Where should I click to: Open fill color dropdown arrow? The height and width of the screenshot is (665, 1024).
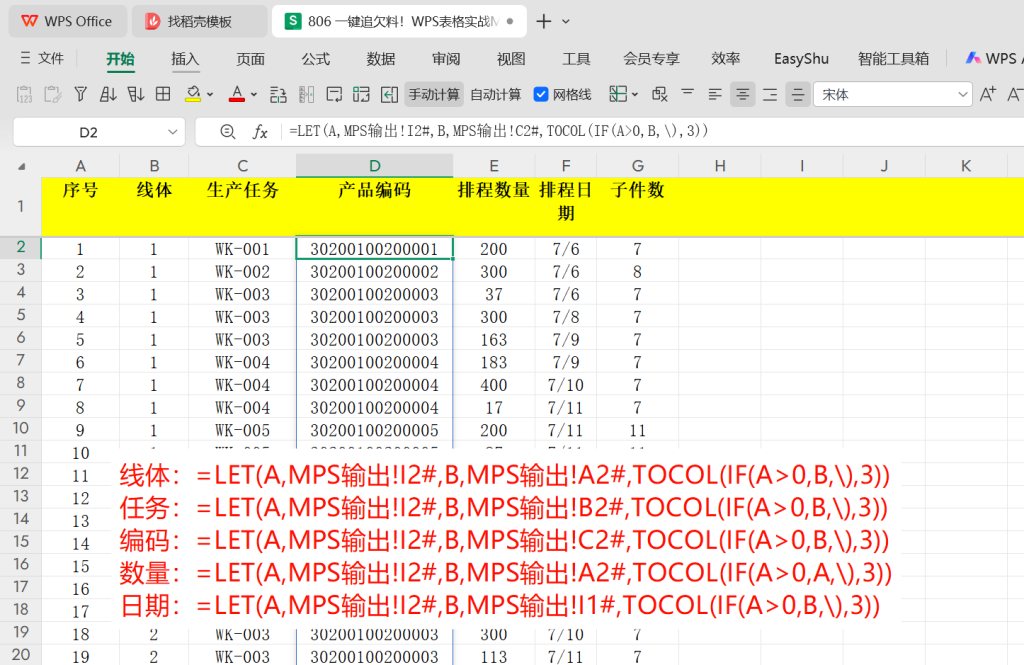click(210, 95)
